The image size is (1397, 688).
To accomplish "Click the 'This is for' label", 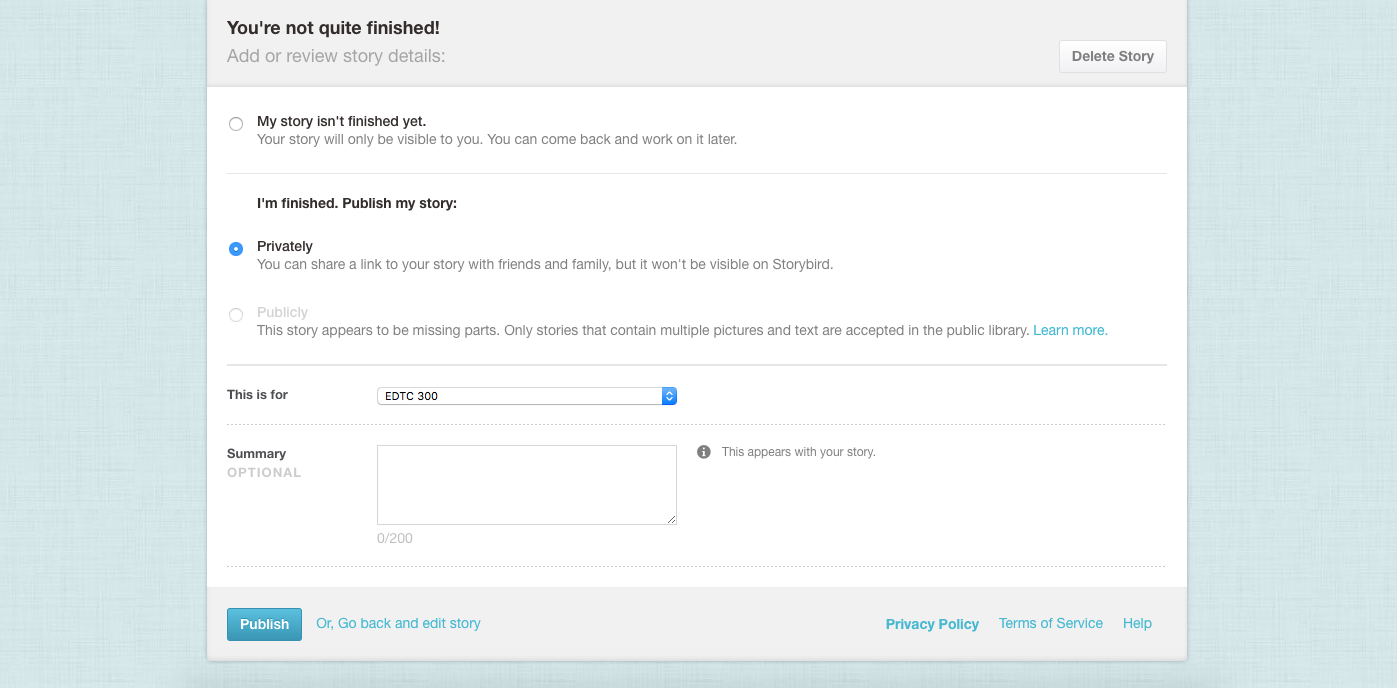I will tap(257, 395).
